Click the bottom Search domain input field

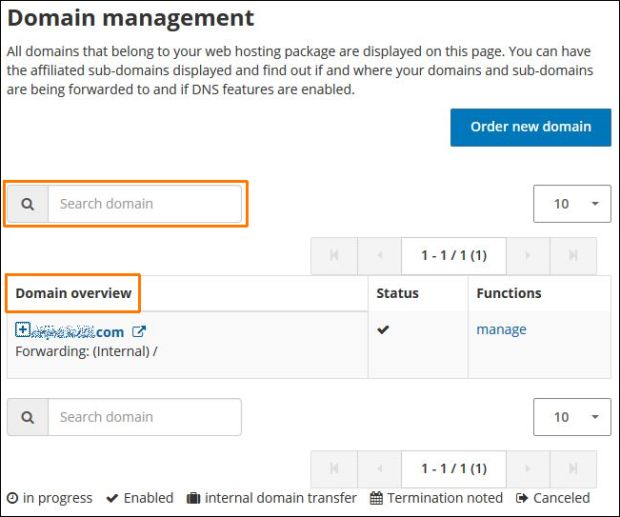(144, 417)
